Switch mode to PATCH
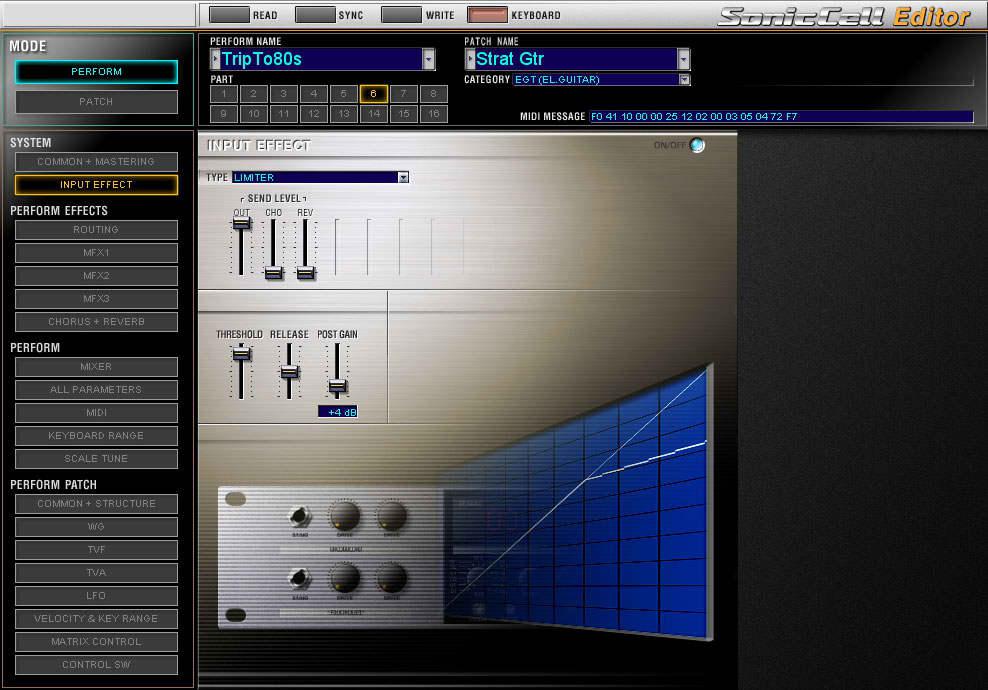 [x=96, y=101]
